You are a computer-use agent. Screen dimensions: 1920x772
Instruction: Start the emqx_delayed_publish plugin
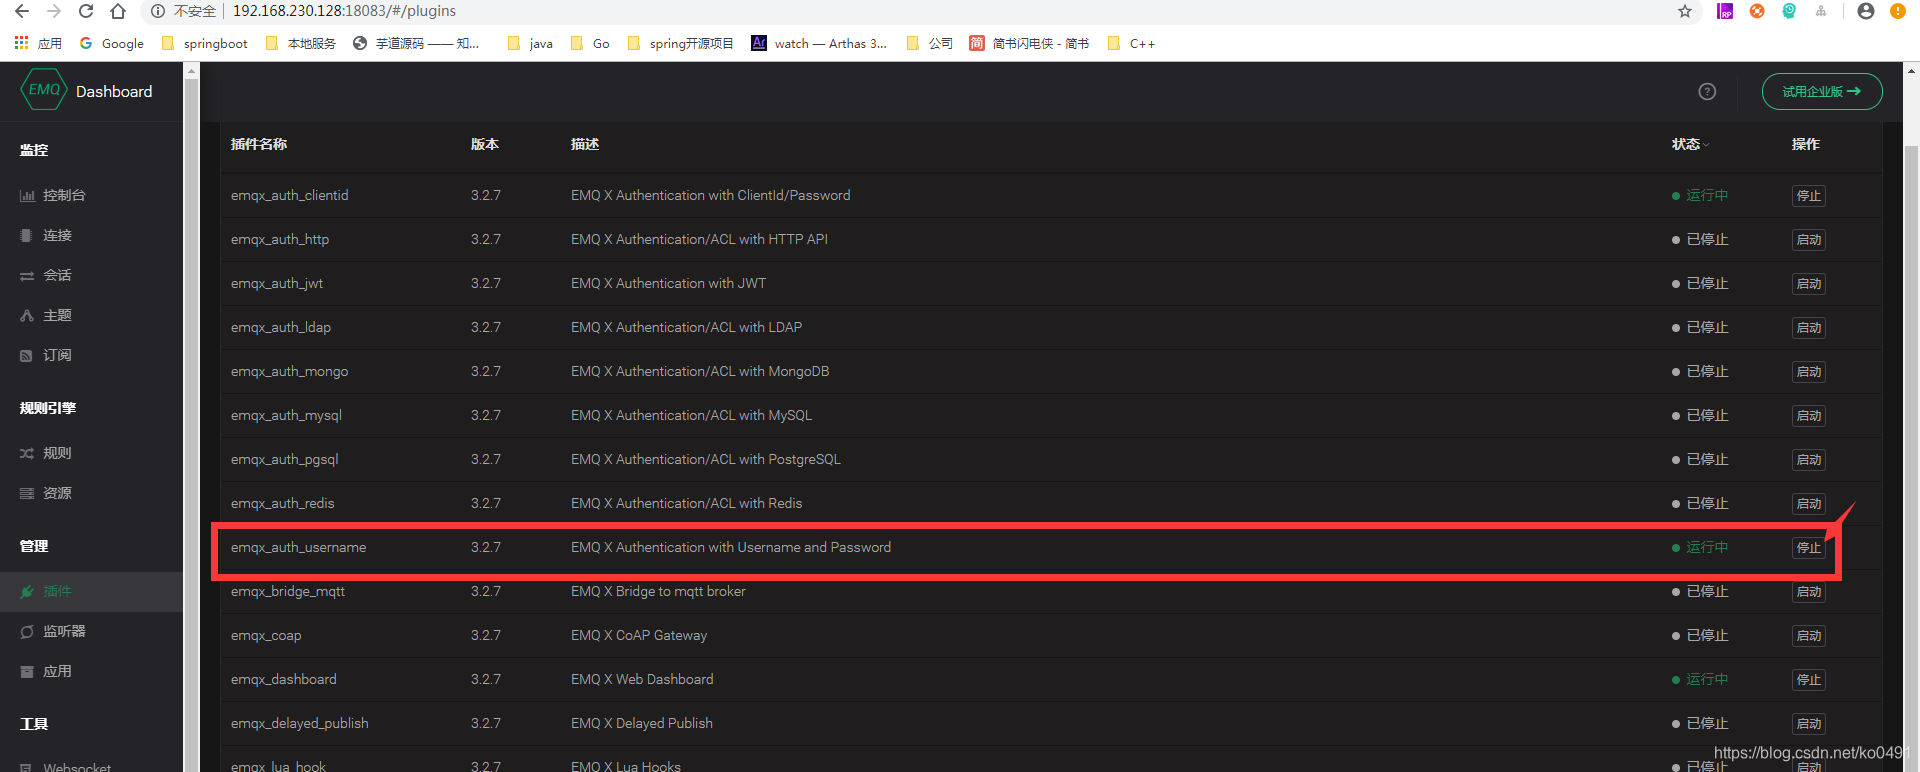(x=1808, y=724)
